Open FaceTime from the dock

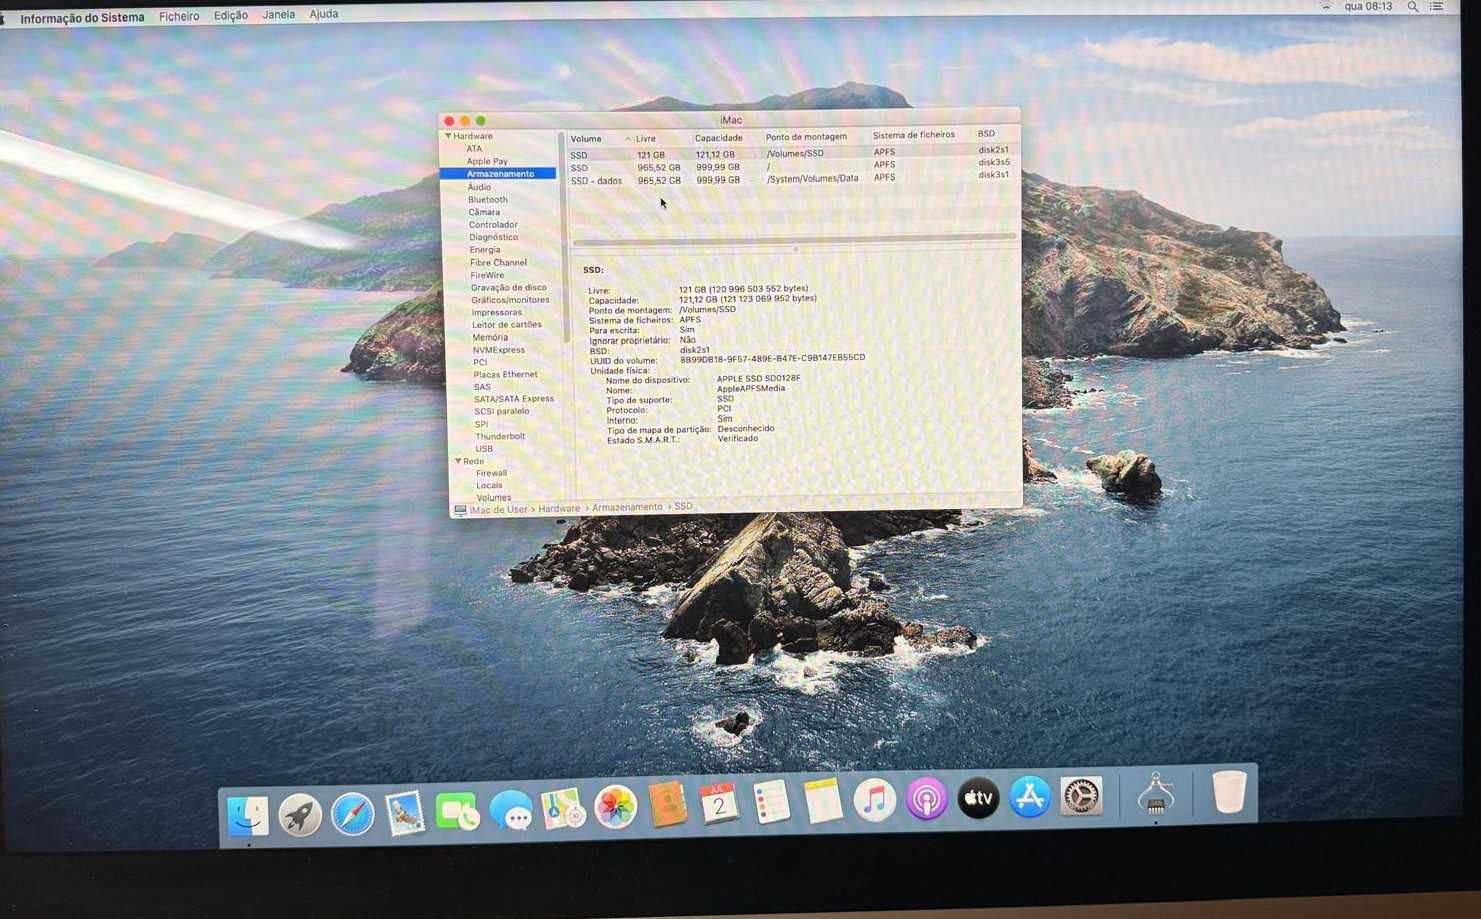pos(457,812)
